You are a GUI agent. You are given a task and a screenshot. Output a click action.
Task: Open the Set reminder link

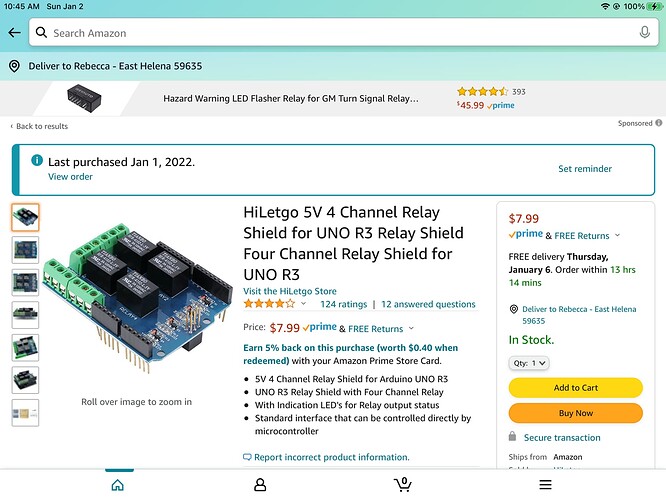(585, 169)
